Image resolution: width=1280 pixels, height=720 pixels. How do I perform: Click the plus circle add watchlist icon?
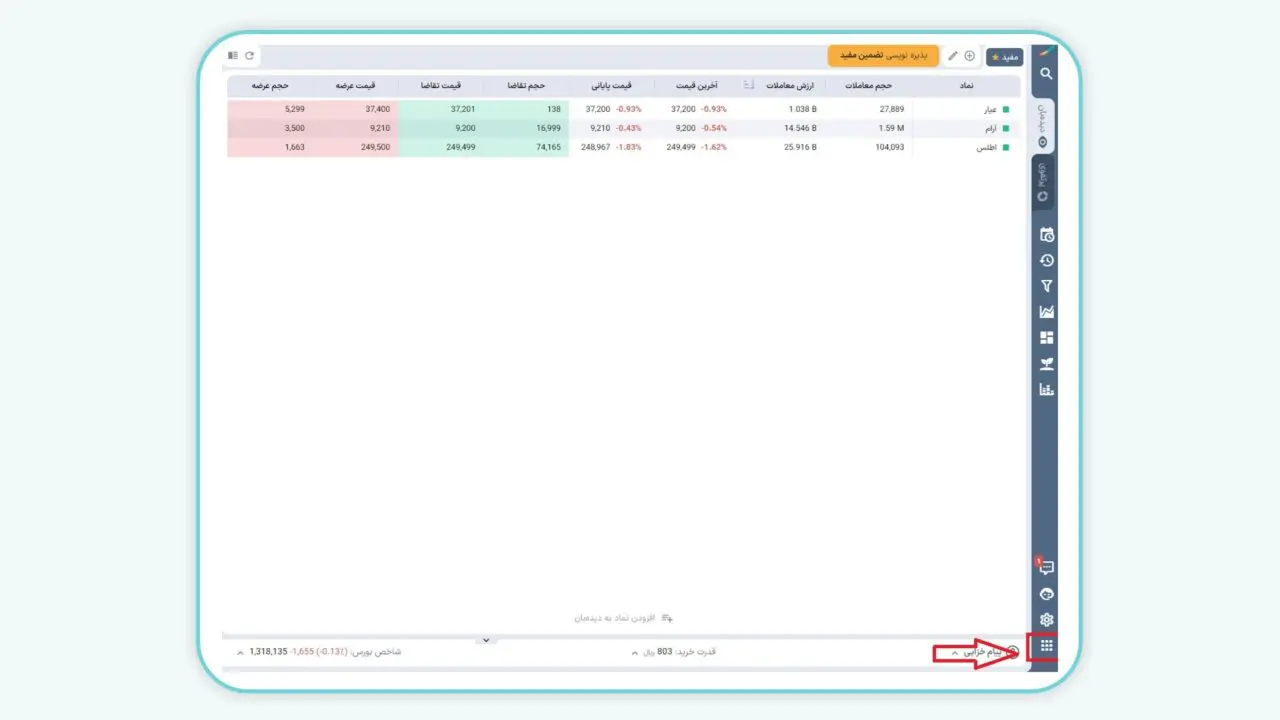click(x=969, y=56)
